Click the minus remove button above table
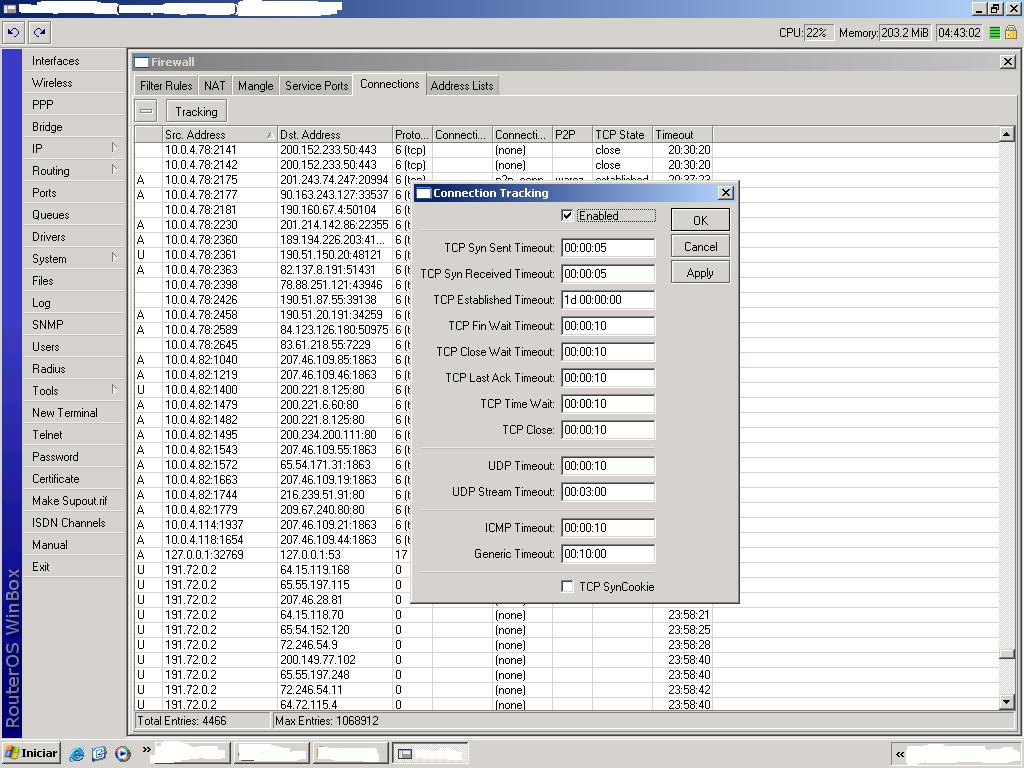Image resolution: width=1024 pixels, height=768 pixels. point(146,111)
